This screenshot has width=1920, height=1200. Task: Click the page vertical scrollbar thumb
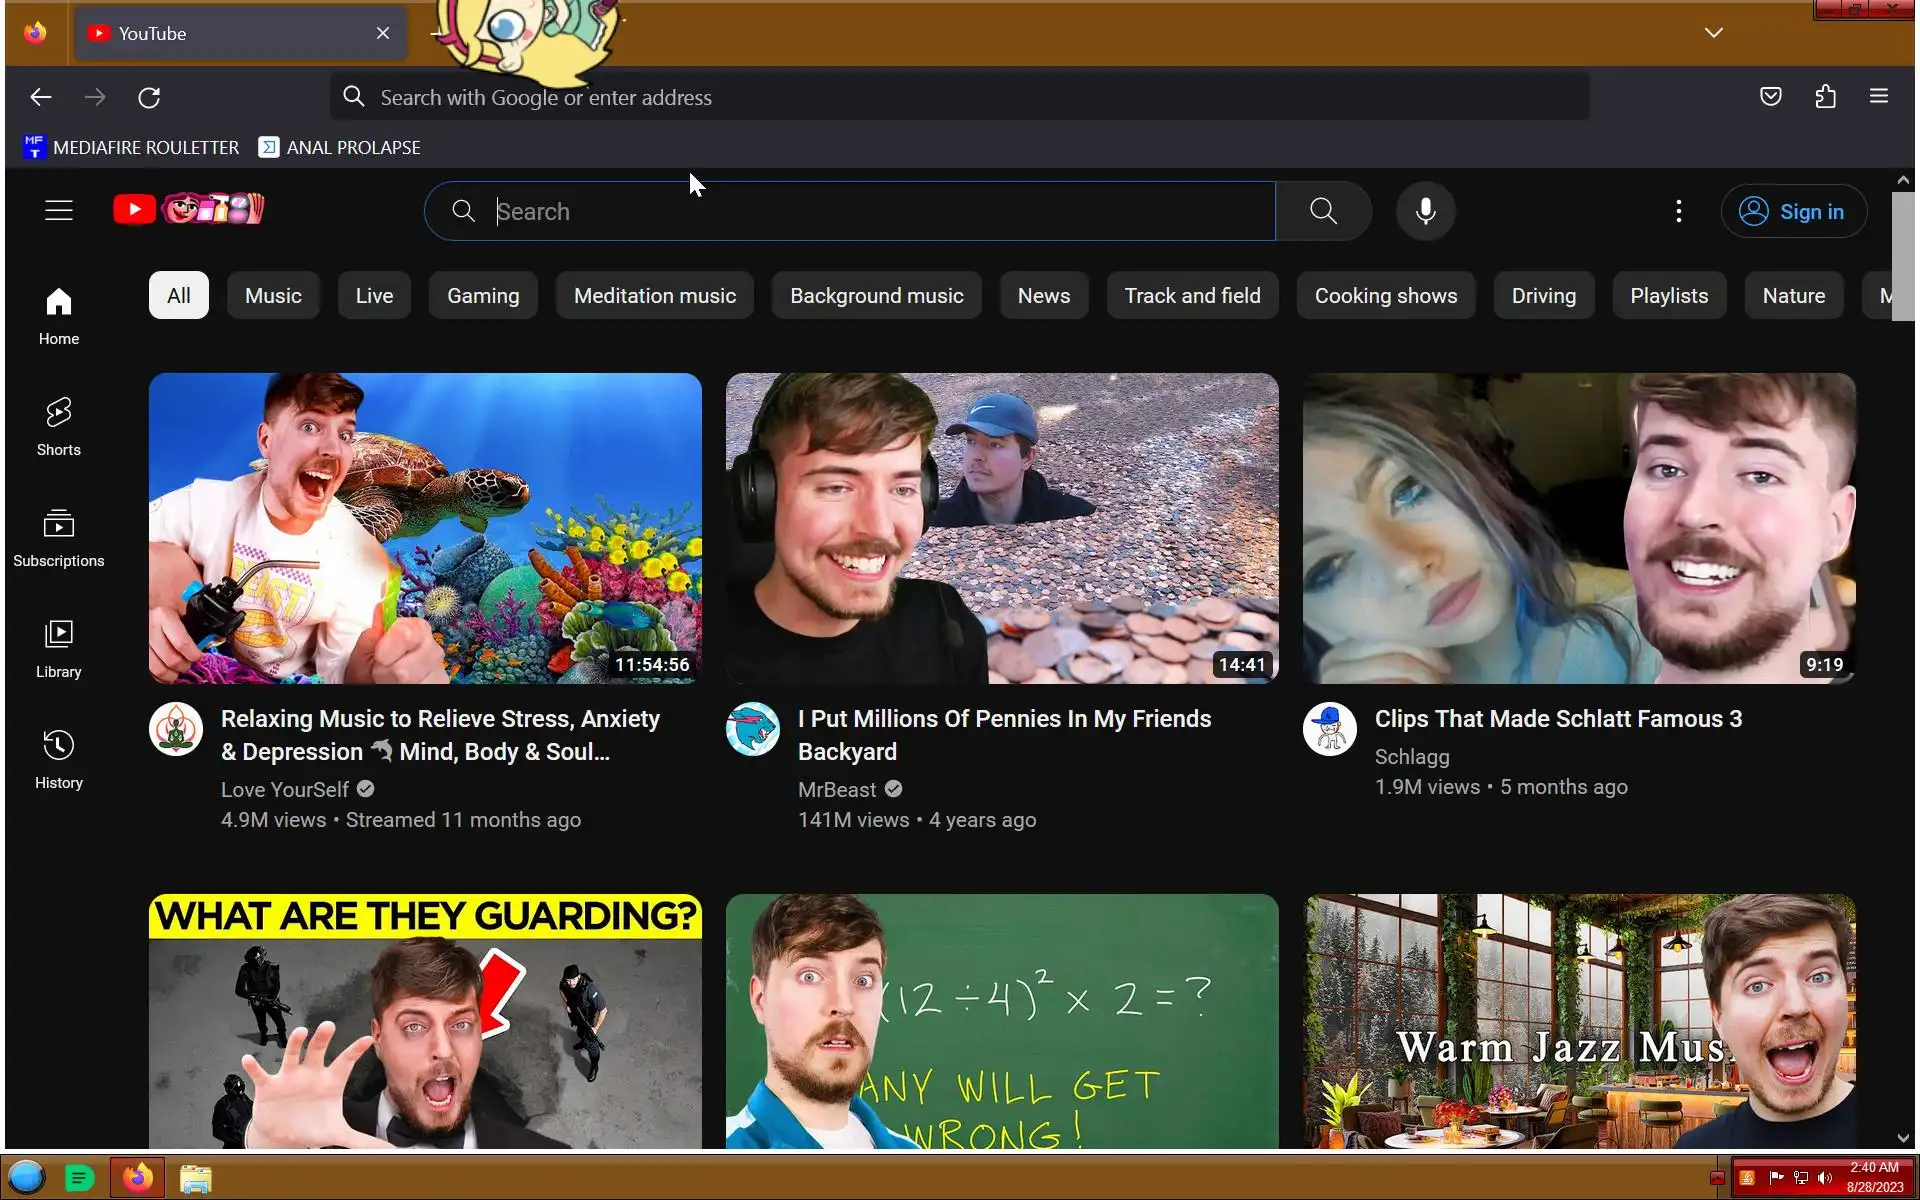coord(1902,256)
